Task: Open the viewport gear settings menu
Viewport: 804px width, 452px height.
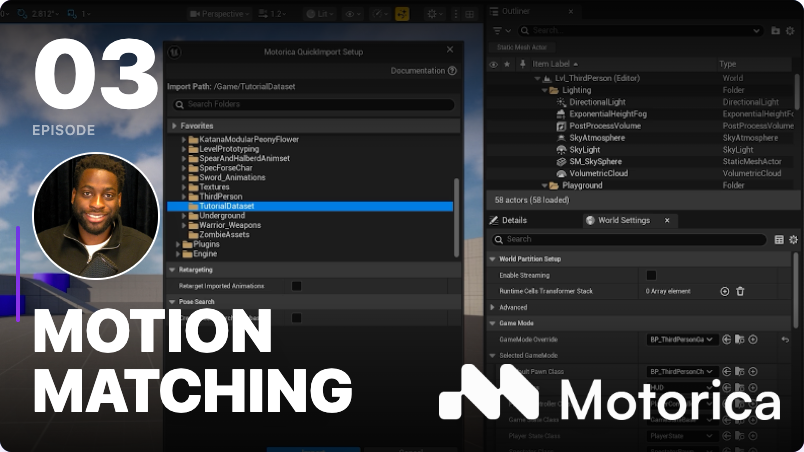Action: pyautogui.click(x=435, y=14)
